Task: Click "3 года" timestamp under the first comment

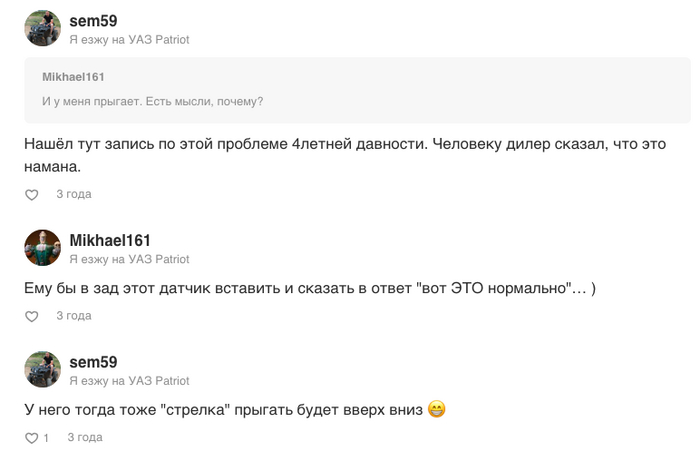Action: click(73, 194)
